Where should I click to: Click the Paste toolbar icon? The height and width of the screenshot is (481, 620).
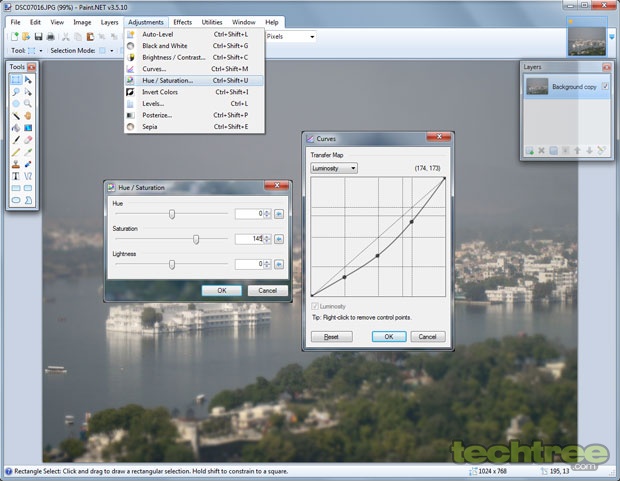(90, 37)
